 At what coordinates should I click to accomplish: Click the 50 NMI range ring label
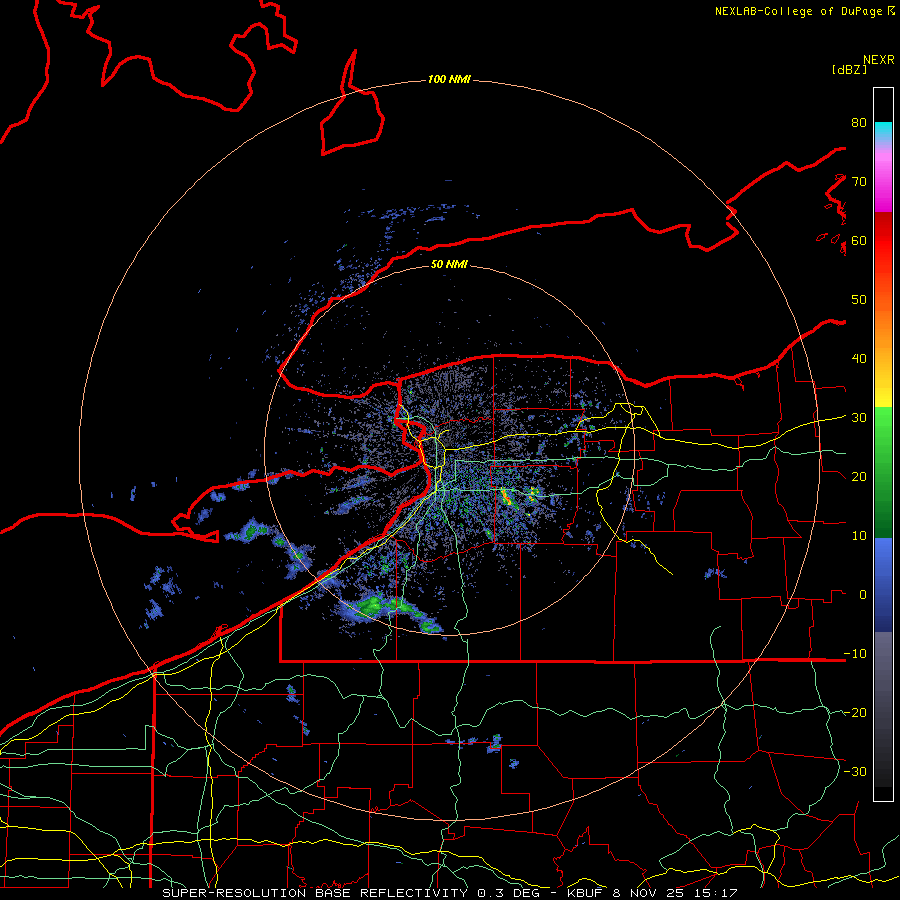tap(449, 264)
